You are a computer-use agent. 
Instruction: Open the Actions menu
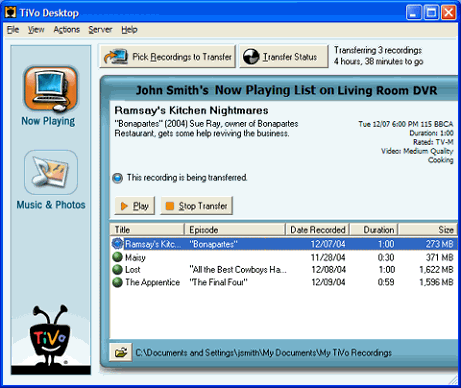67,30
